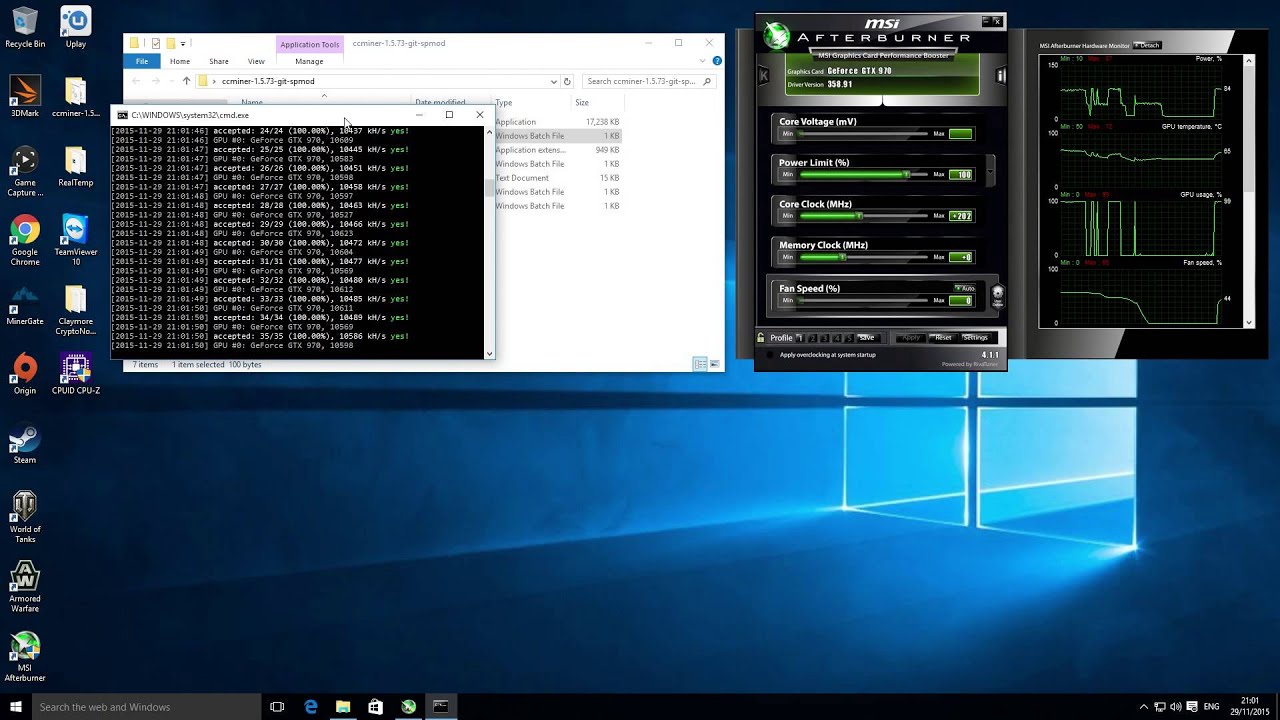Viewport: 1280px width, 720px height.
Task: Select the Claymore CryptoNote desktop folder
Action: click(76, 310)
